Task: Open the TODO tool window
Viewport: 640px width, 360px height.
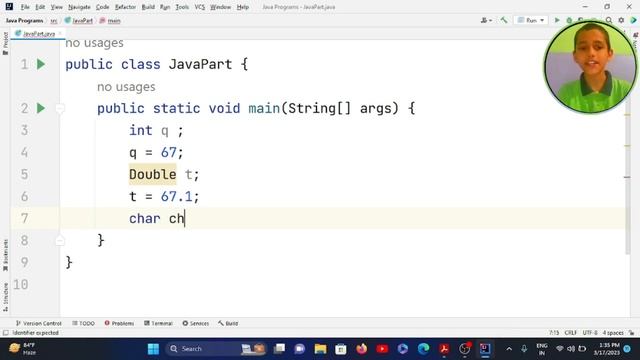Action: (83, 323)
